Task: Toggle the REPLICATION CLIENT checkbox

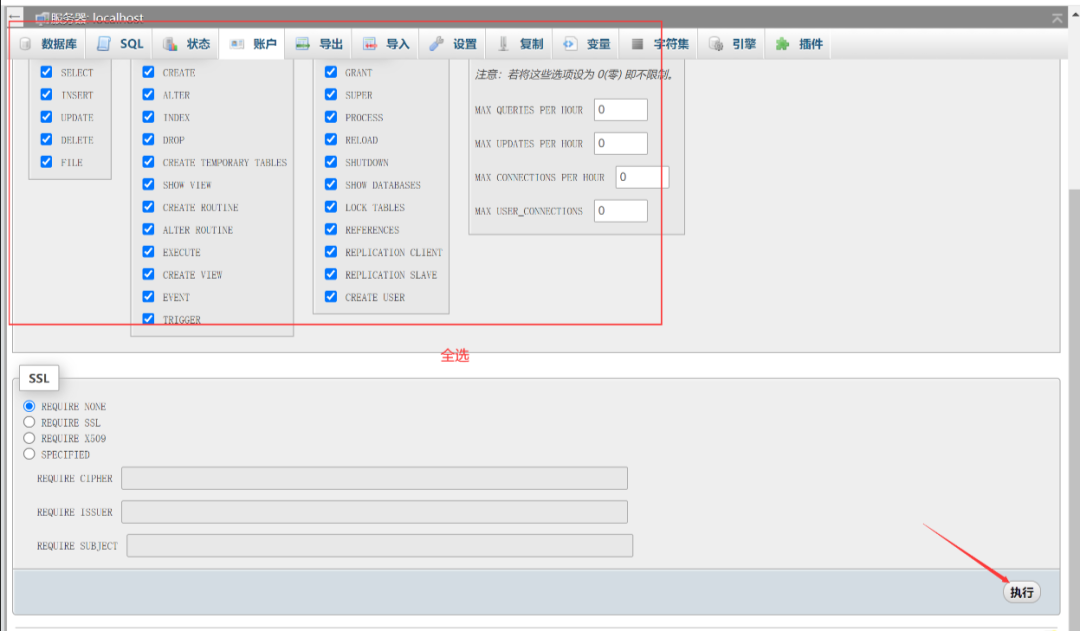Action: pyautogui.click(x=331, y=251)
